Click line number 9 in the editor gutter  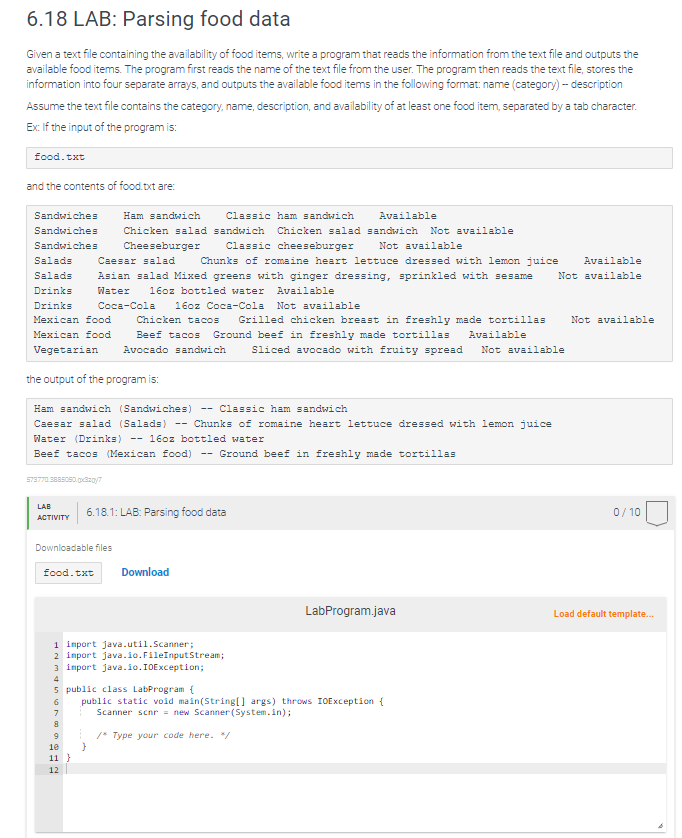(56, 736)
